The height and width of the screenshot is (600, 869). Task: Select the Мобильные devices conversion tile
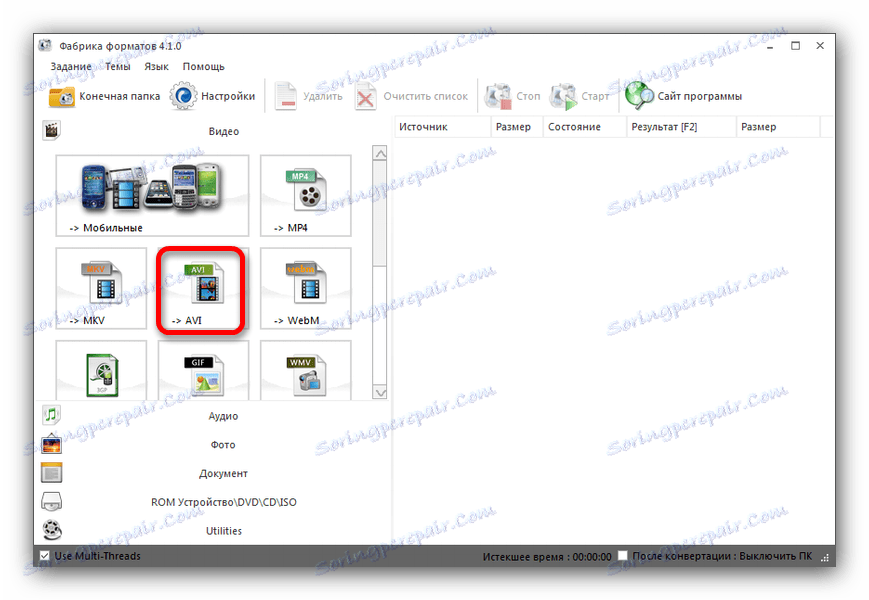tap(152, 196)
